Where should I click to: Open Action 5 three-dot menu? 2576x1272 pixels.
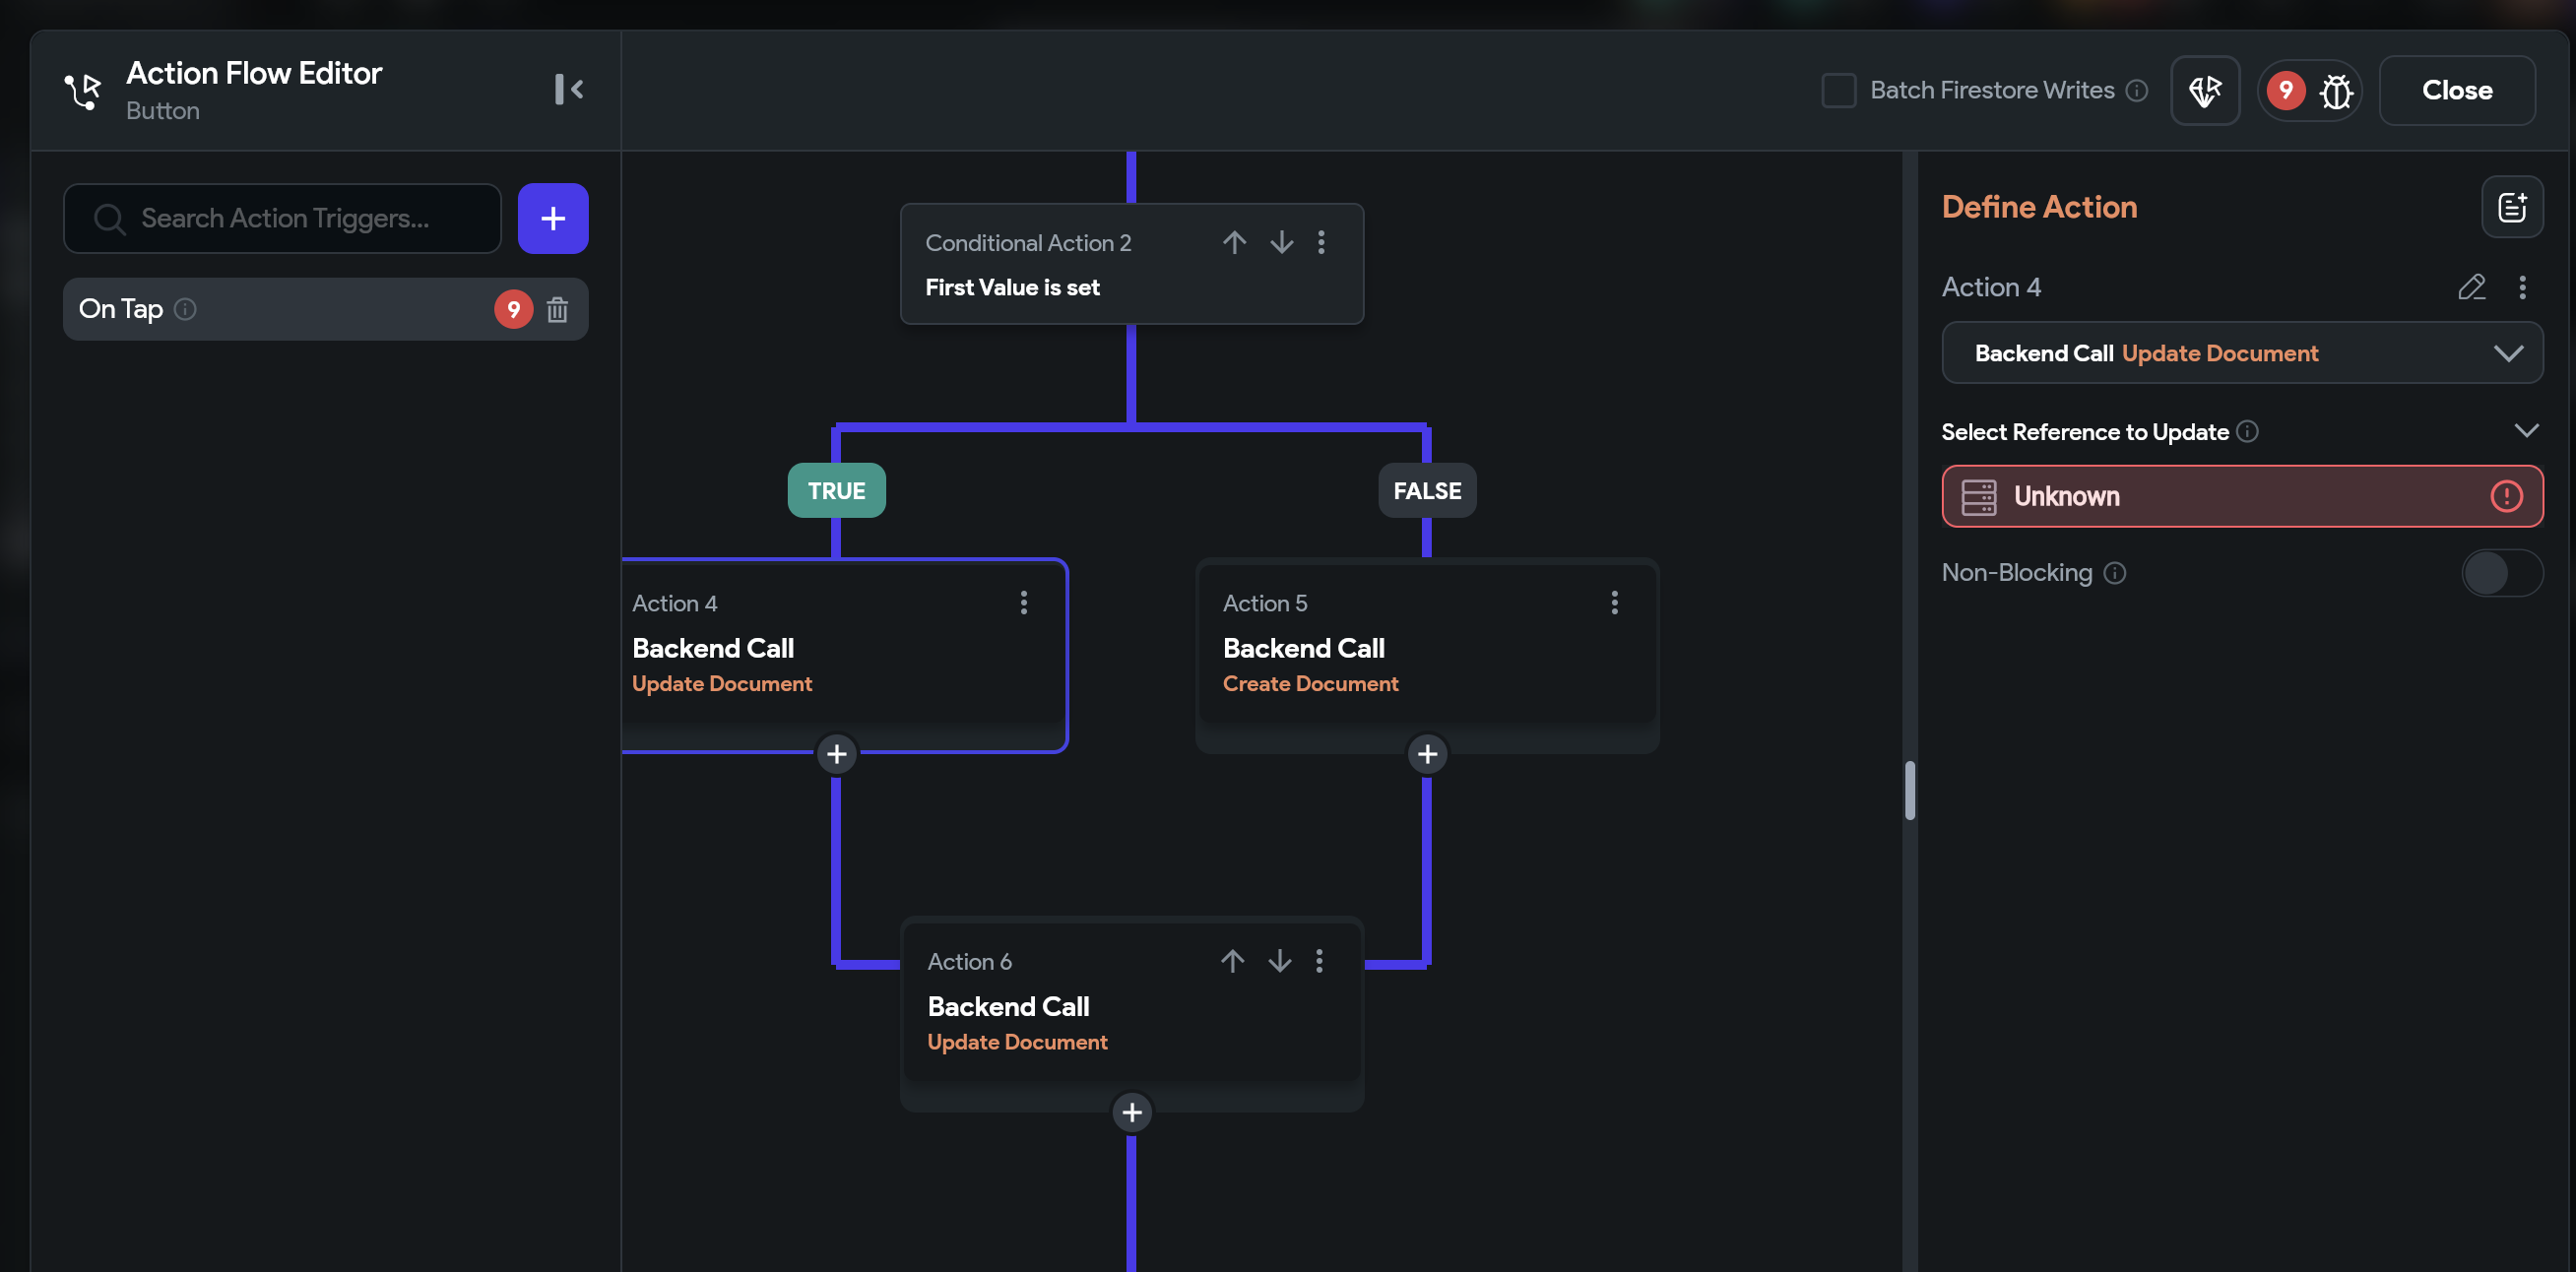coord(1614,602)
